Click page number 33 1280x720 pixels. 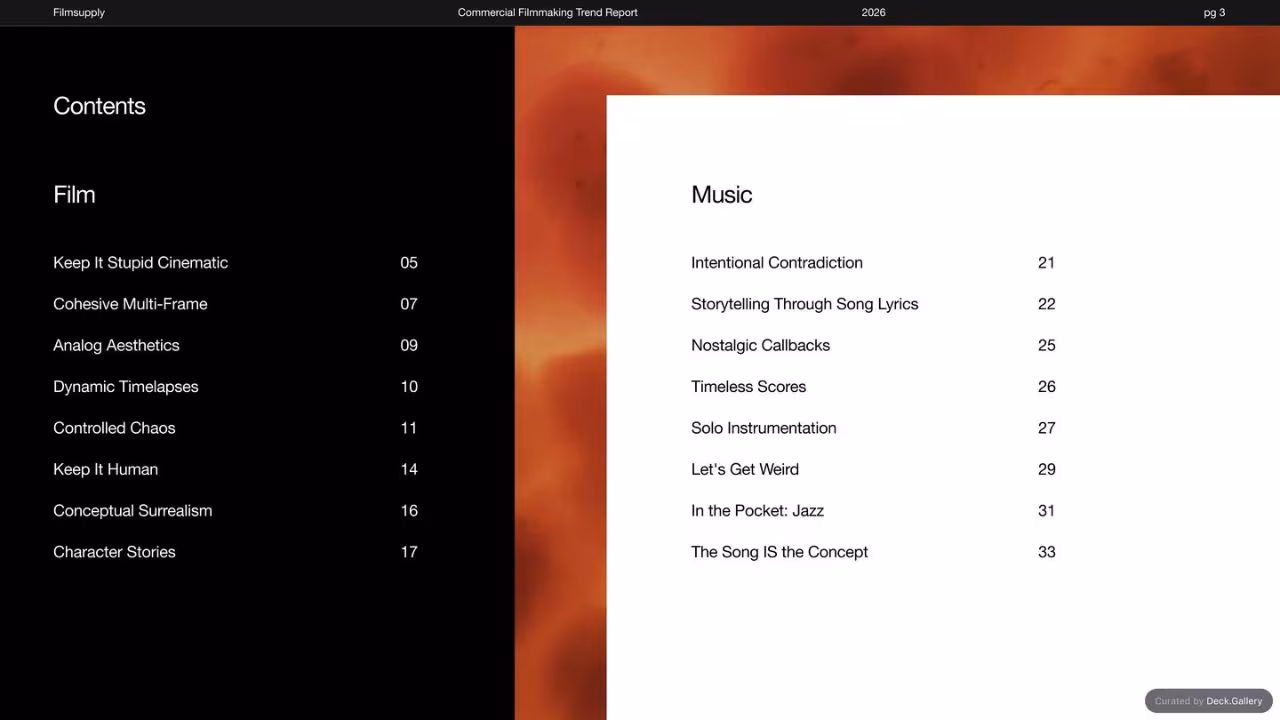(x=1046, y=552)
